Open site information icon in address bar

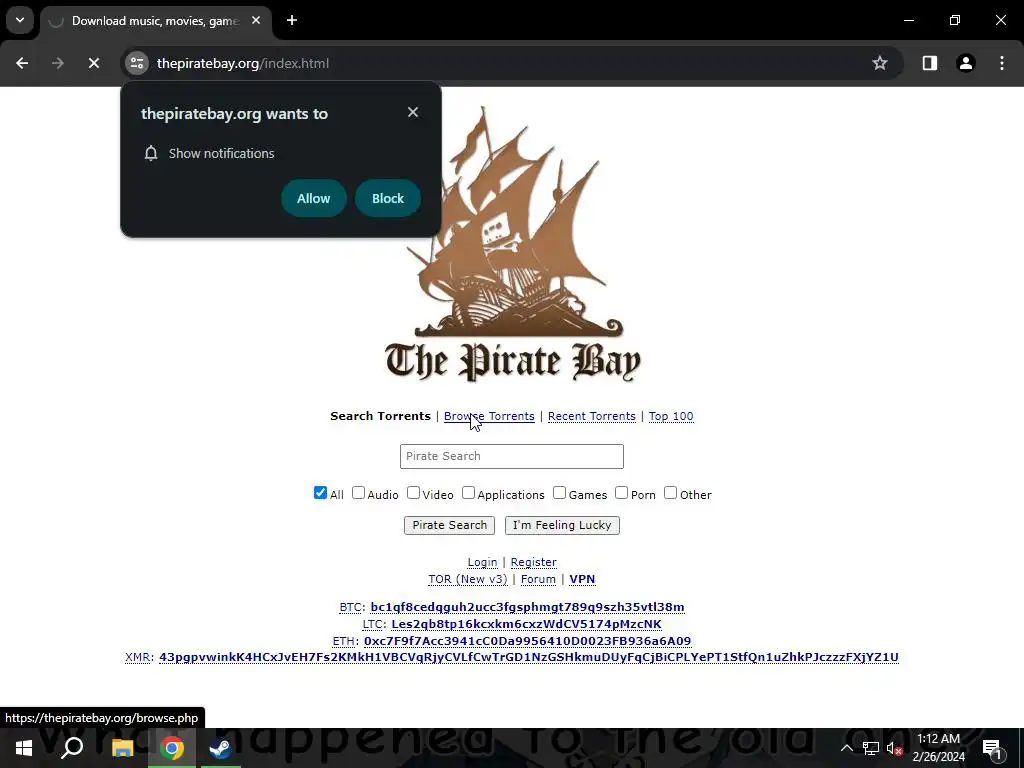[137, 63]
